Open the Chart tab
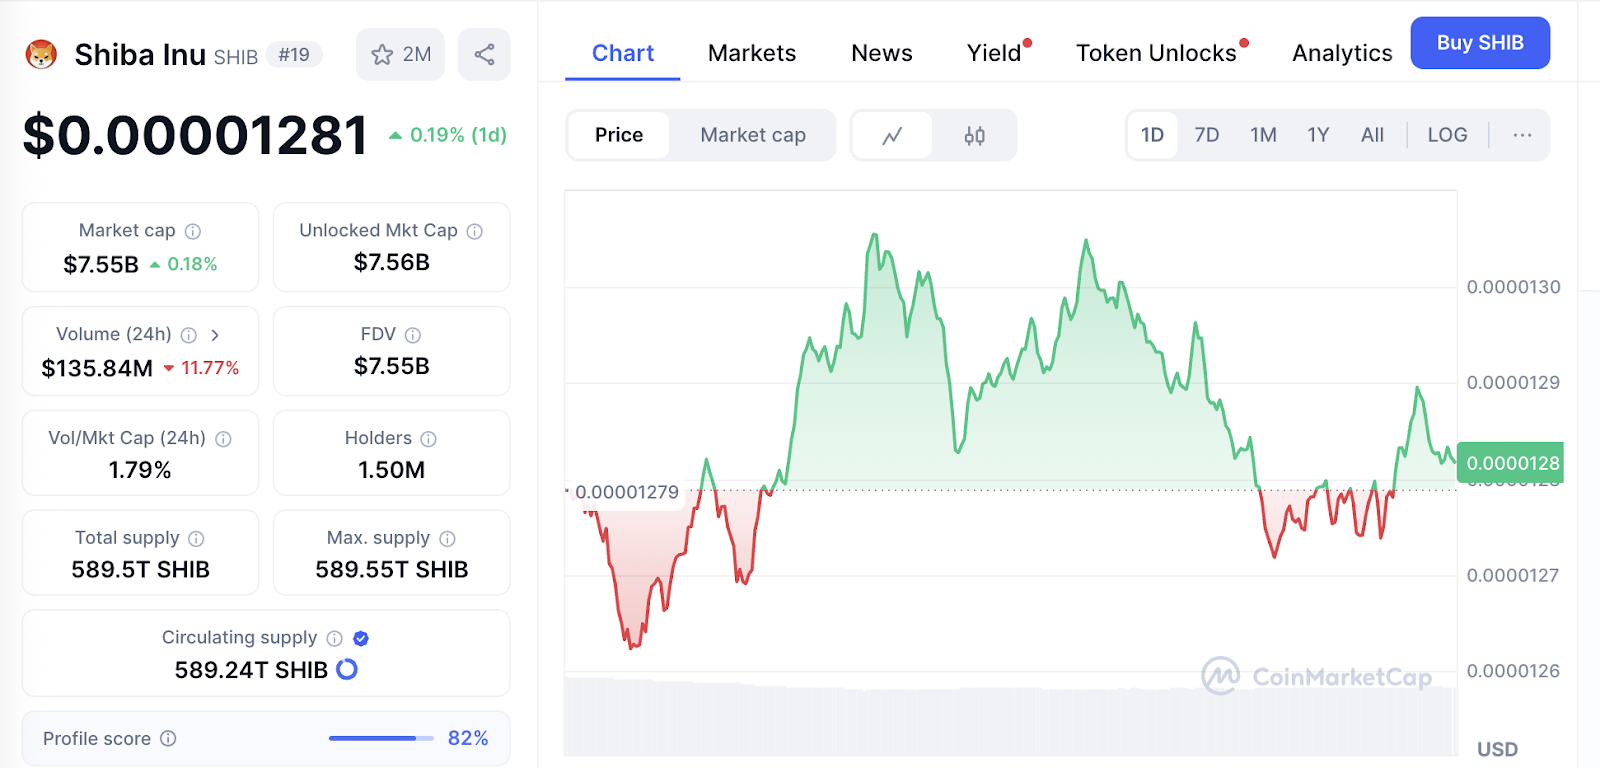Viewport: 1600px width, 768px height. tap(623, 53)
